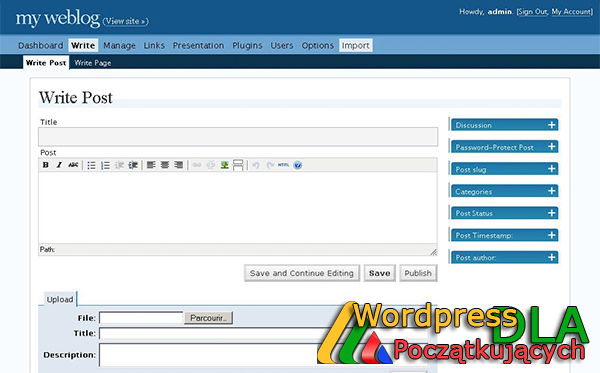
Task: Open the Options menu
Action: (x=318, y=46)
